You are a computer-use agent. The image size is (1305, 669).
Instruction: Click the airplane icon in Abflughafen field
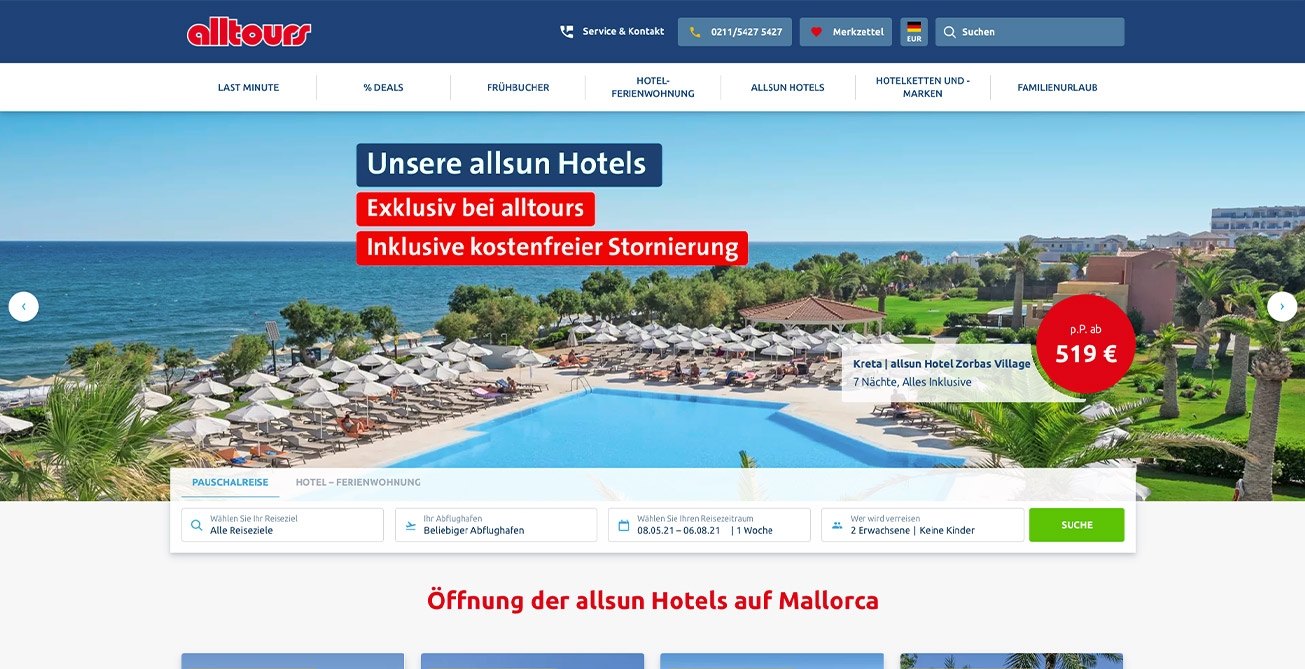pyautogui.click(x=411, y=525)
